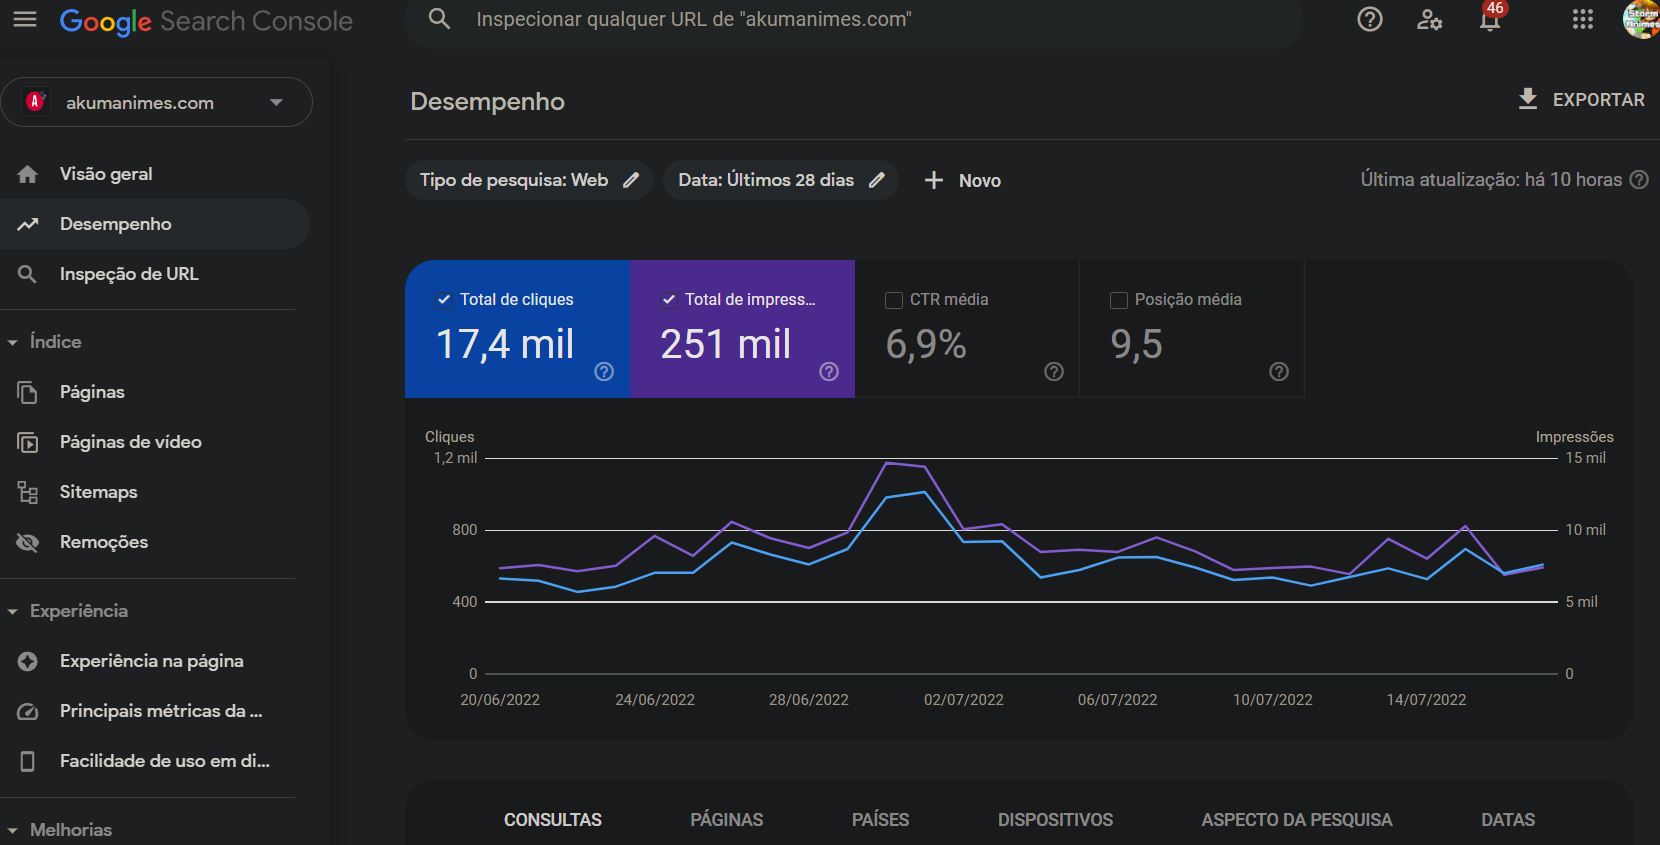Switch to the PÁGINAS tab
The height and width of the screenshot is (845, 1660).
pyautogui.click(x=726, y=820)
